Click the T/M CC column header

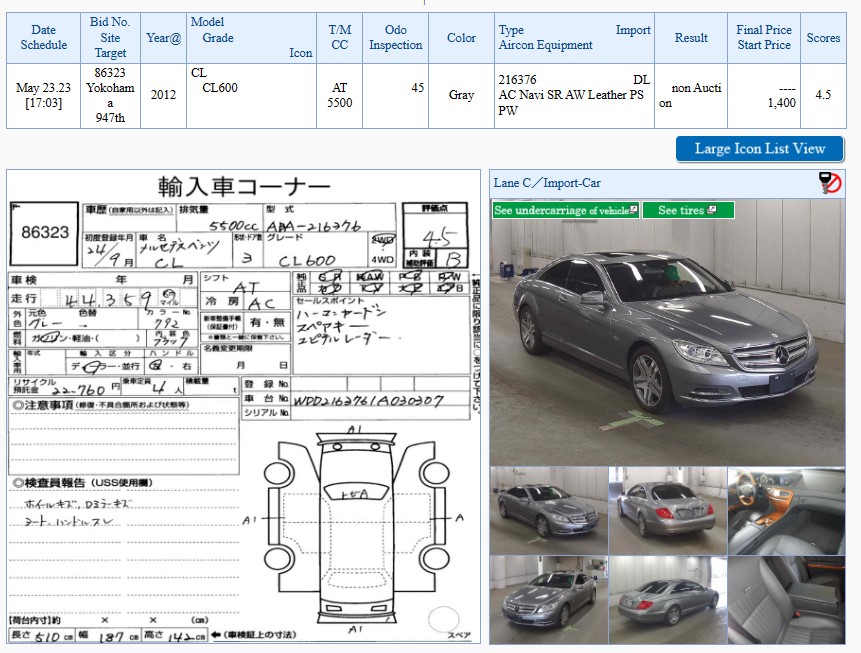coord(339,38)
